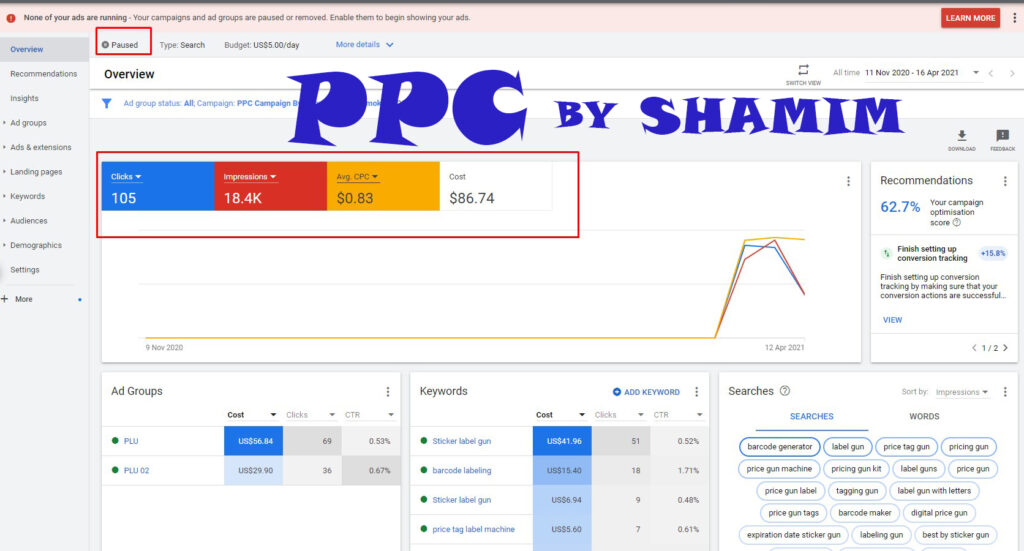
Task: Click the plus icon beside More
Action: click(x=5, y=299)
